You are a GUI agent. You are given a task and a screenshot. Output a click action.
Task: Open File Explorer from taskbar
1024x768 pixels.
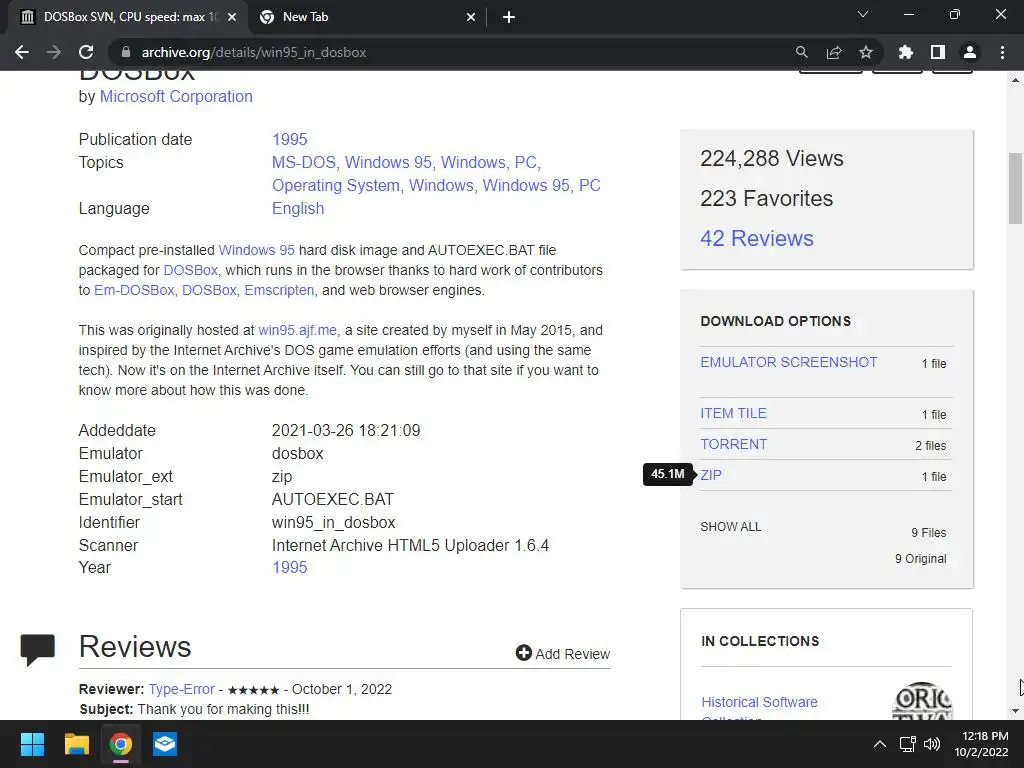(76, 744)
